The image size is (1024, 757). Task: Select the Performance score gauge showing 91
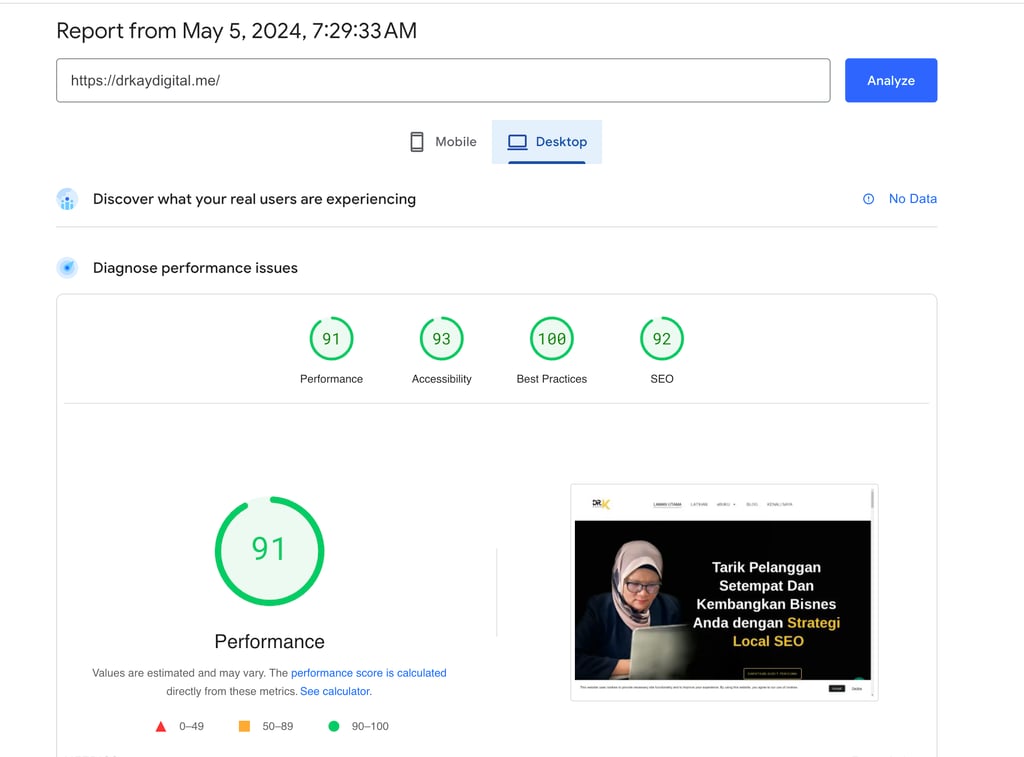(331, 339)
